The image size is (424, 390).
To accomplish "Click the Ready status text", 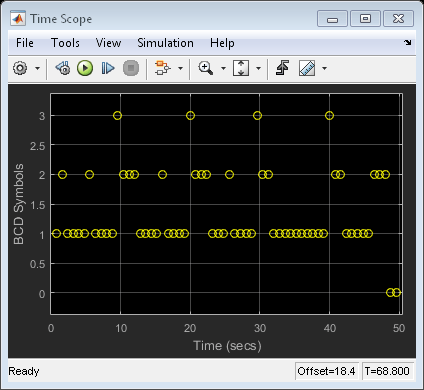I will coord(24,371).
